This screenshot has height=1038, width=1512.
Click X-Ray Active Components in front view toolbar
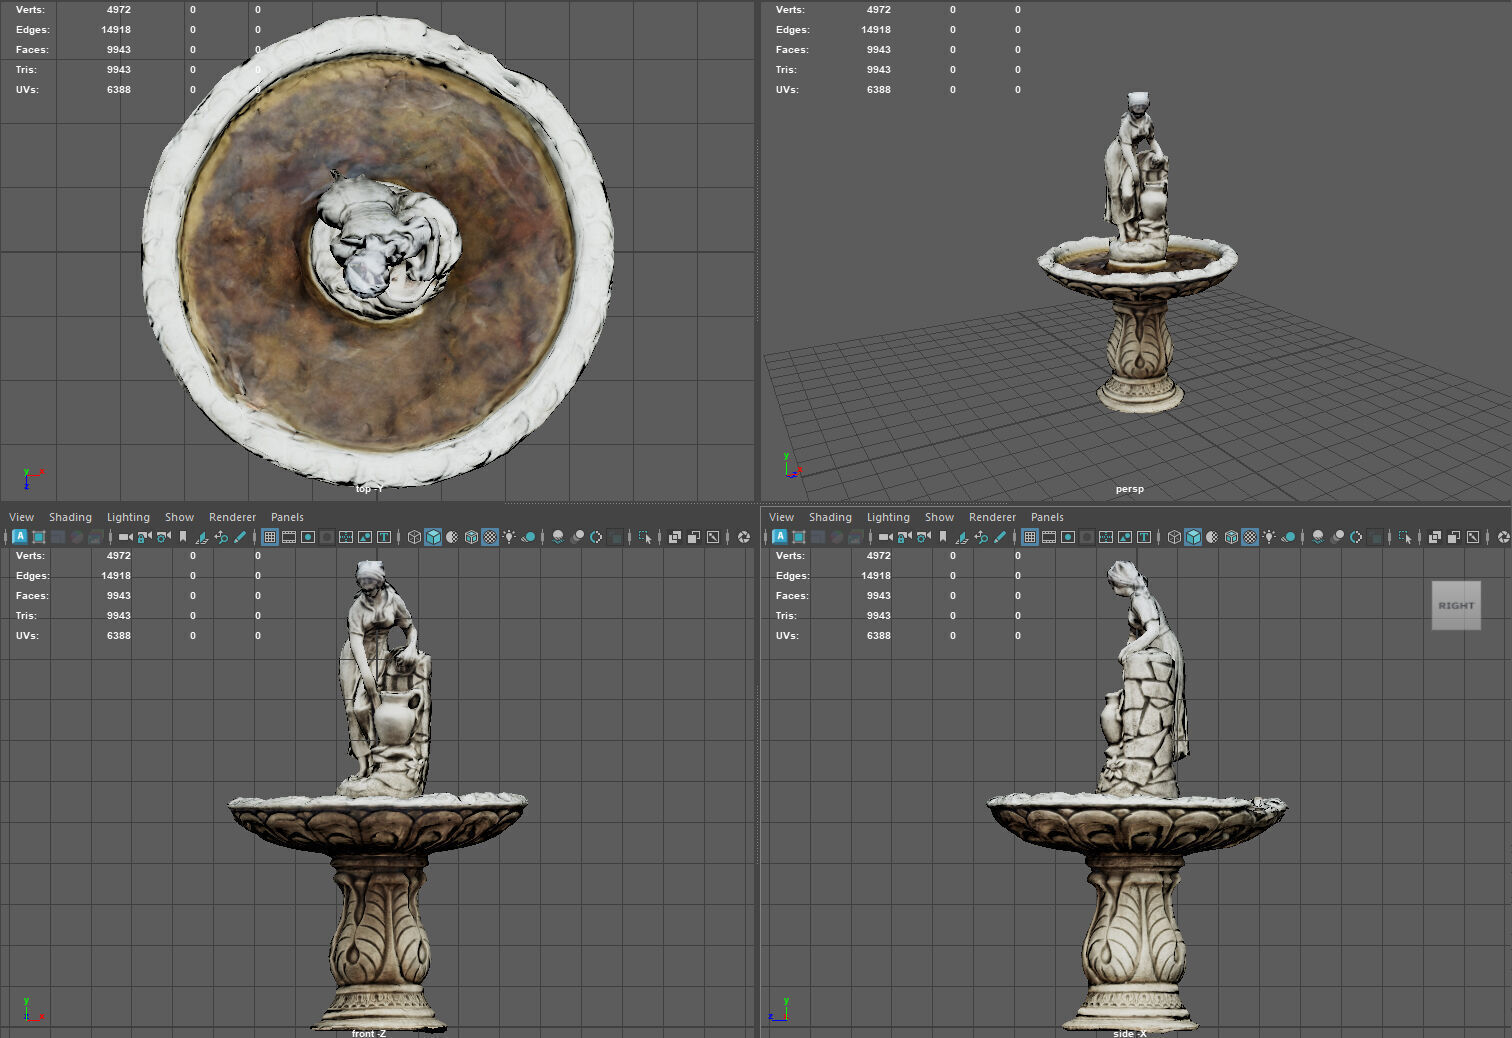tap(694, 537)
